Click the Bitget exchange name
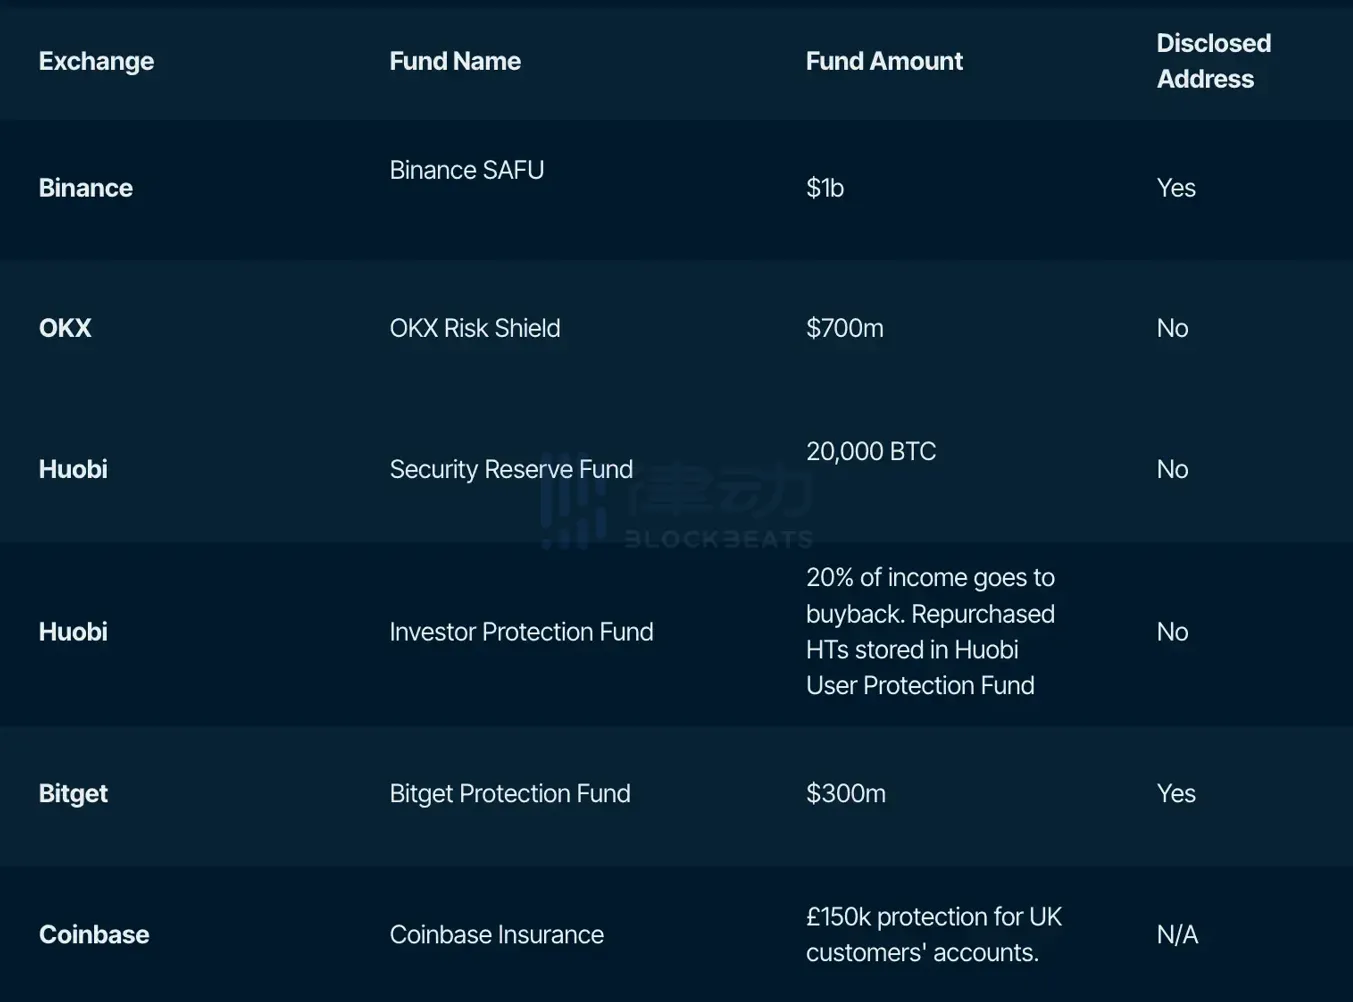The image size is (1353, 1002). pos(73,793)
